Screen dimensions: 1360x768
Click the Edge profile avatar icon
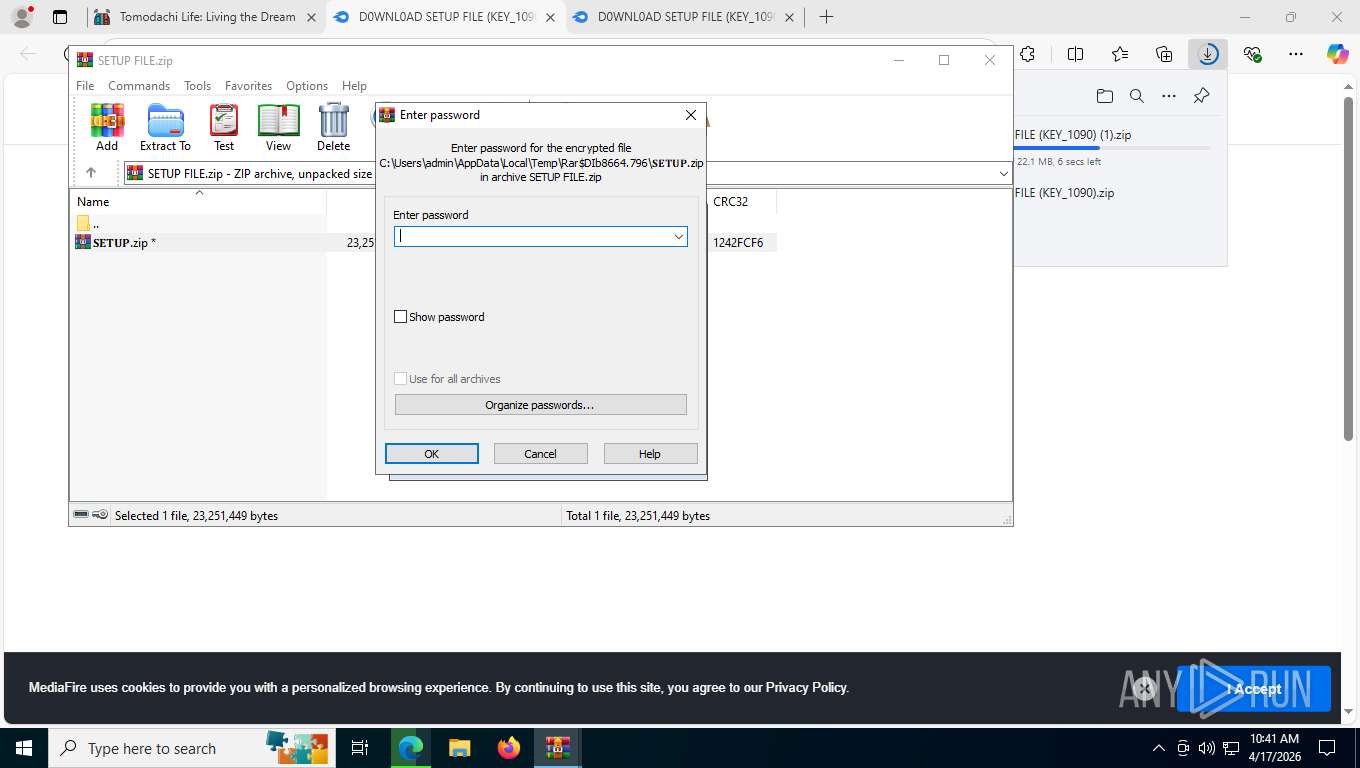tap(22, 17)
